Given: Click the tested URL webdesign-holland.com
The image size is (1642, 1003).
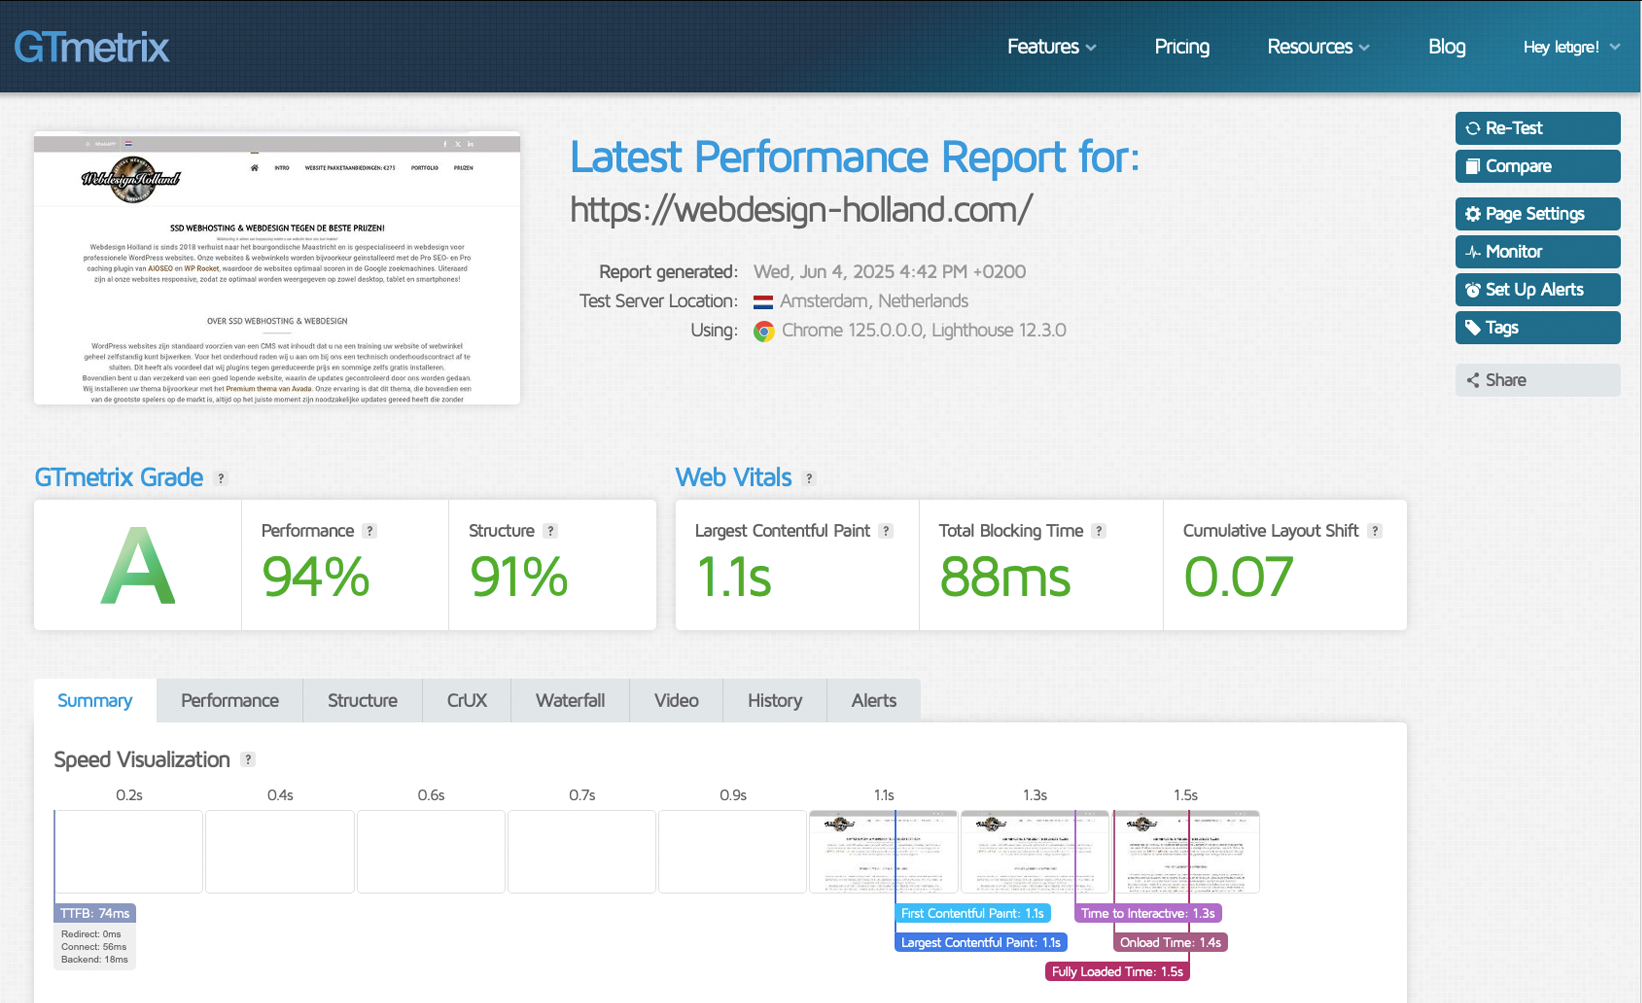Looking at the screenshot, I should tap(801, 210).
